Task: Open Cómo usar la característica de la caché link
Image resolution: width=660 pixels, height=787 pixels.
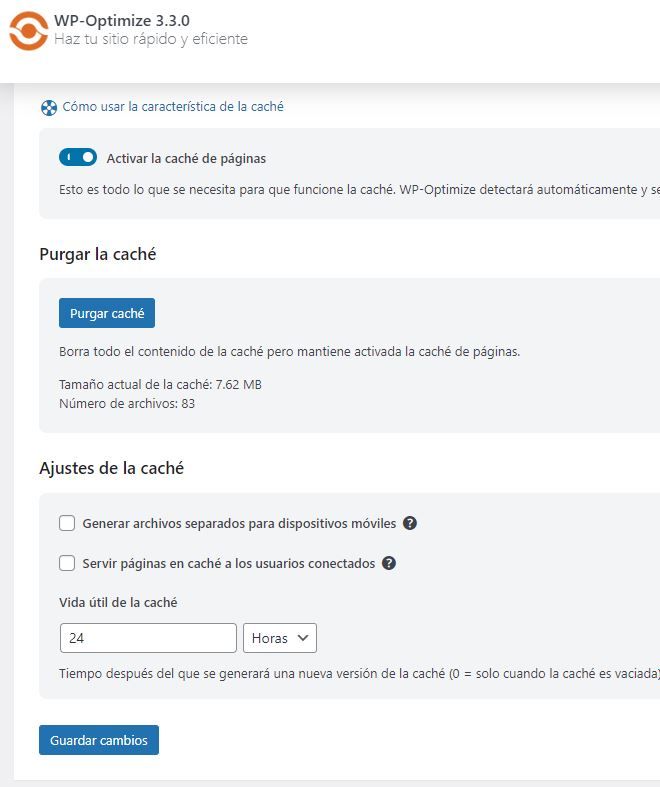Action: pyautogui.click(x=173, y=106)
